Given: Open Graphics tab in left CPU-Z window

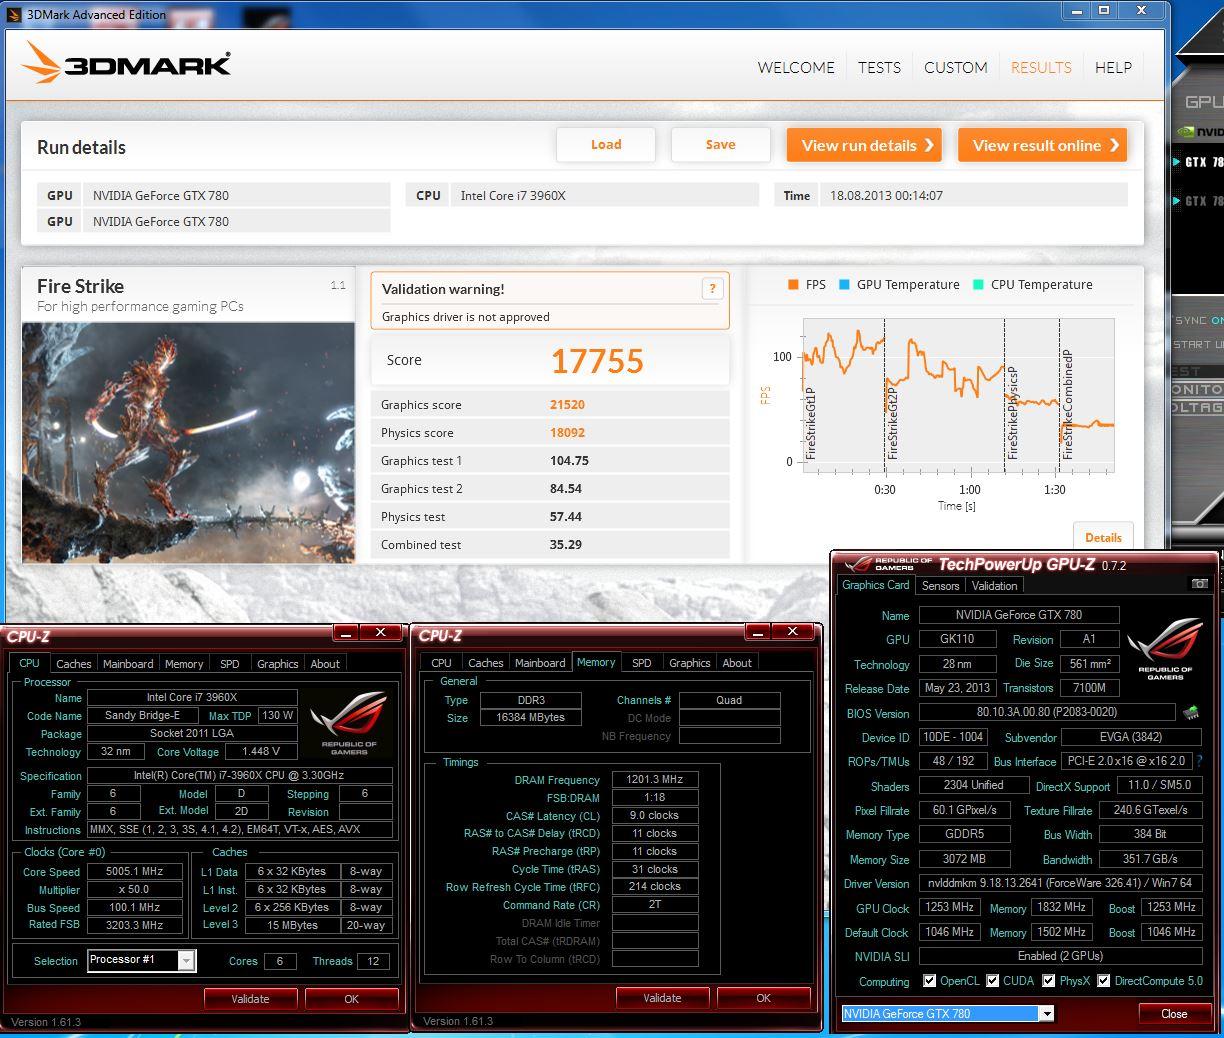Looking at the screenshot, I should [277, 664].
